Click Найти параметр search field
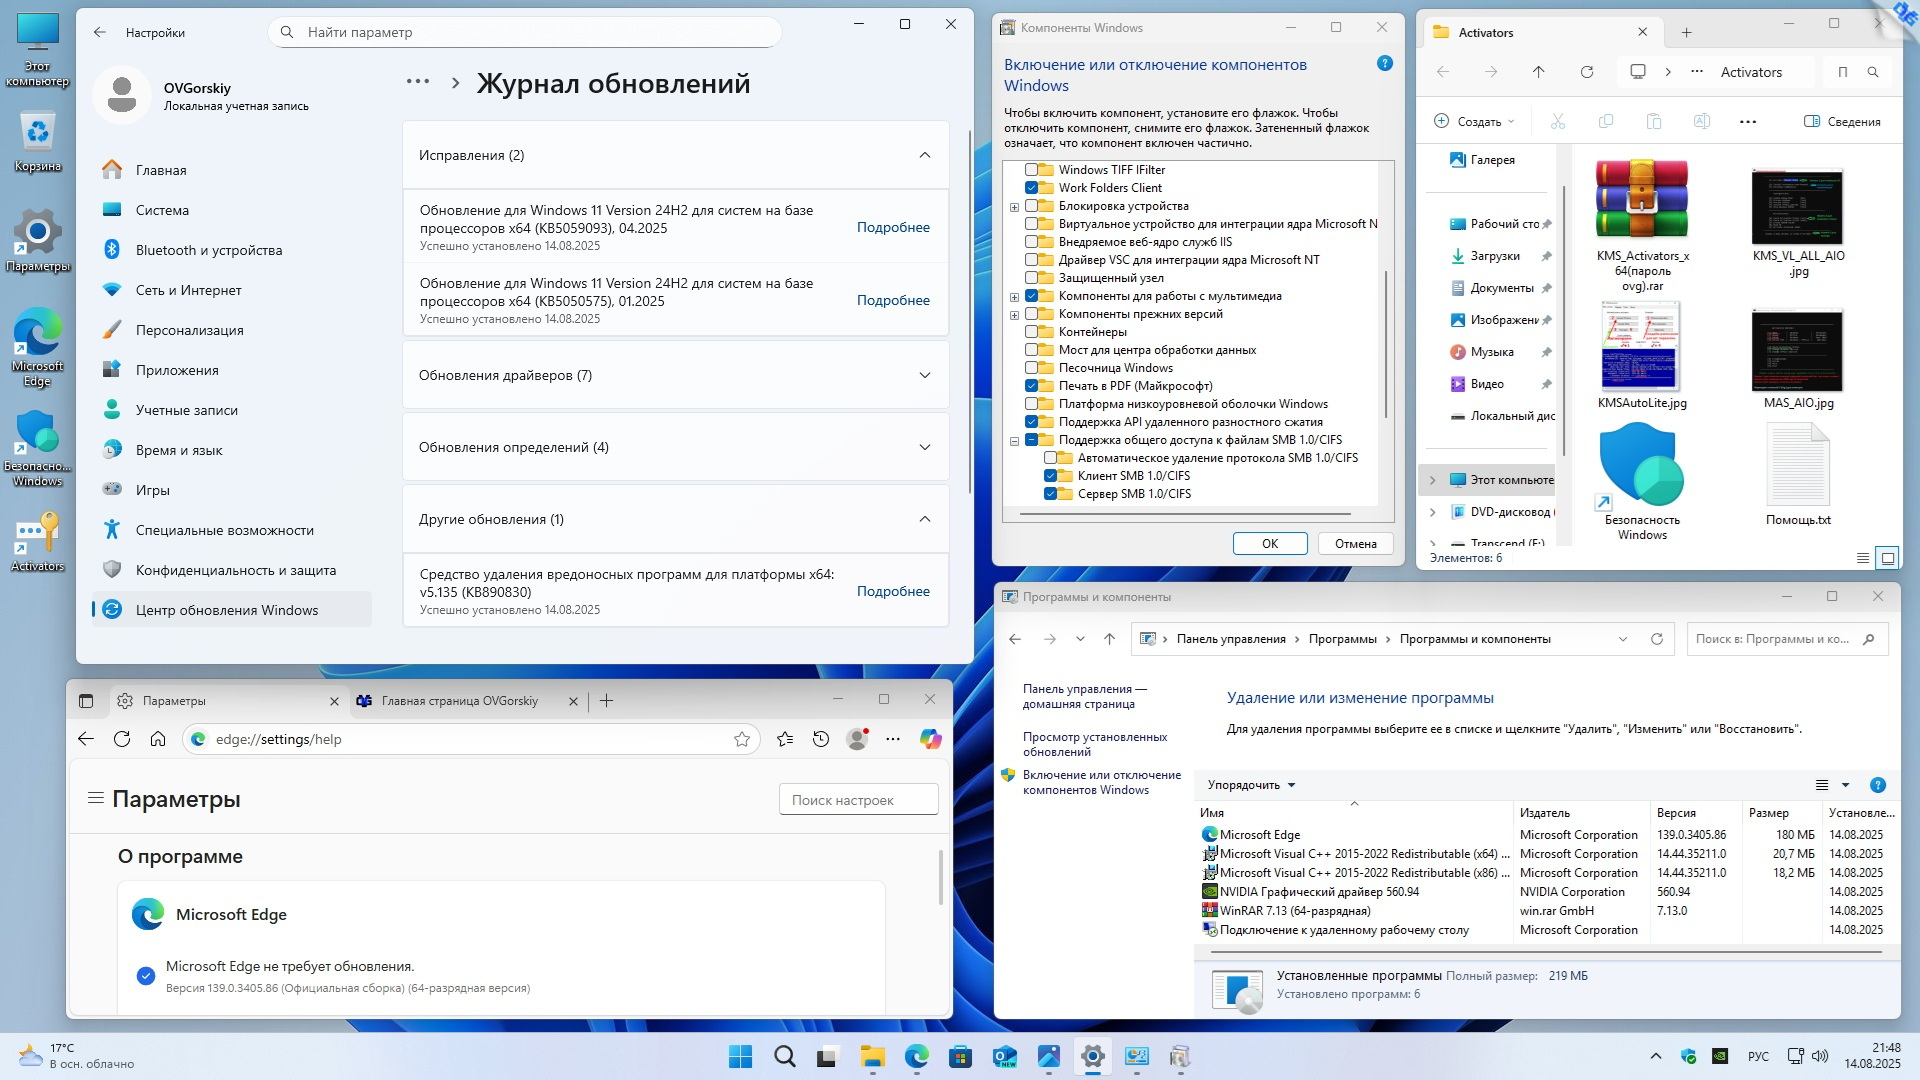 (525, 32)
